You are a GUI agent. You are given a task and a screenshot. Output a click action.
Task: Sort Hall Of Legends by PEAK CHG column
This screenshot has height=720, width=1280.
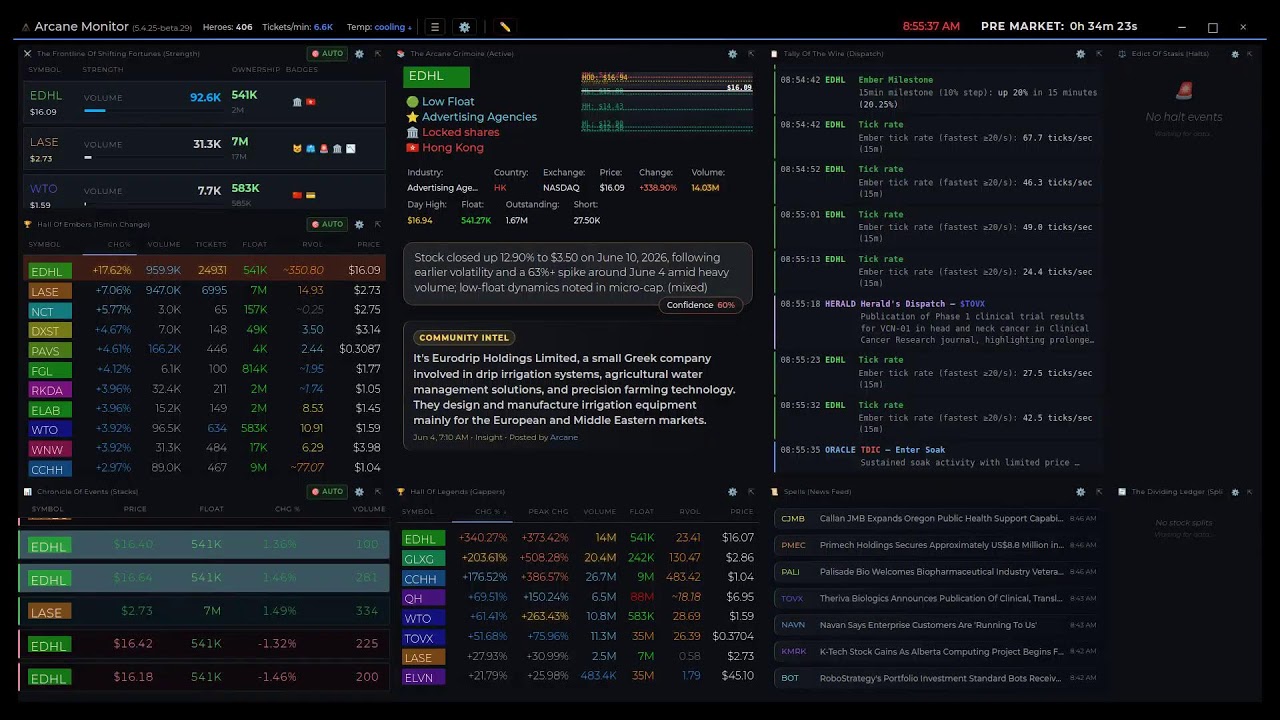548,512
